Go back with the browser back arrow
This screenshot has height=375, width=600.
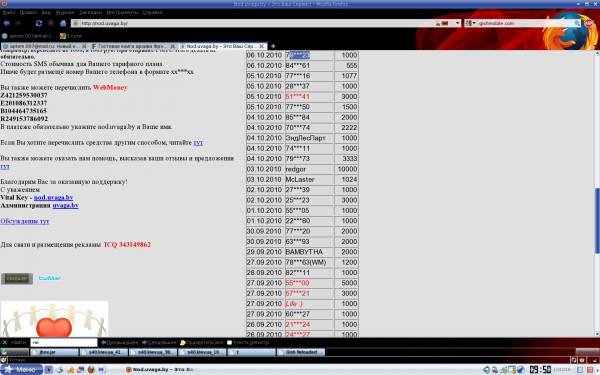point(7,23)
